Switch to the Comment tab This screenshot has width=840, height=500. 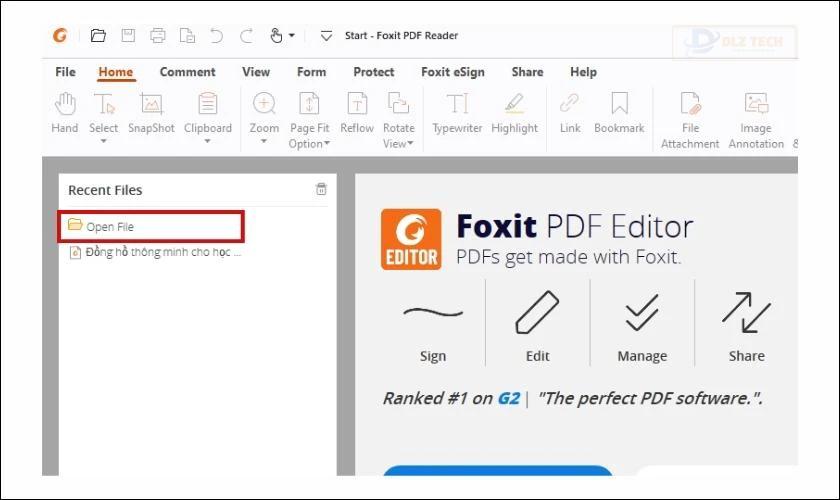click(x=188, y=72)
